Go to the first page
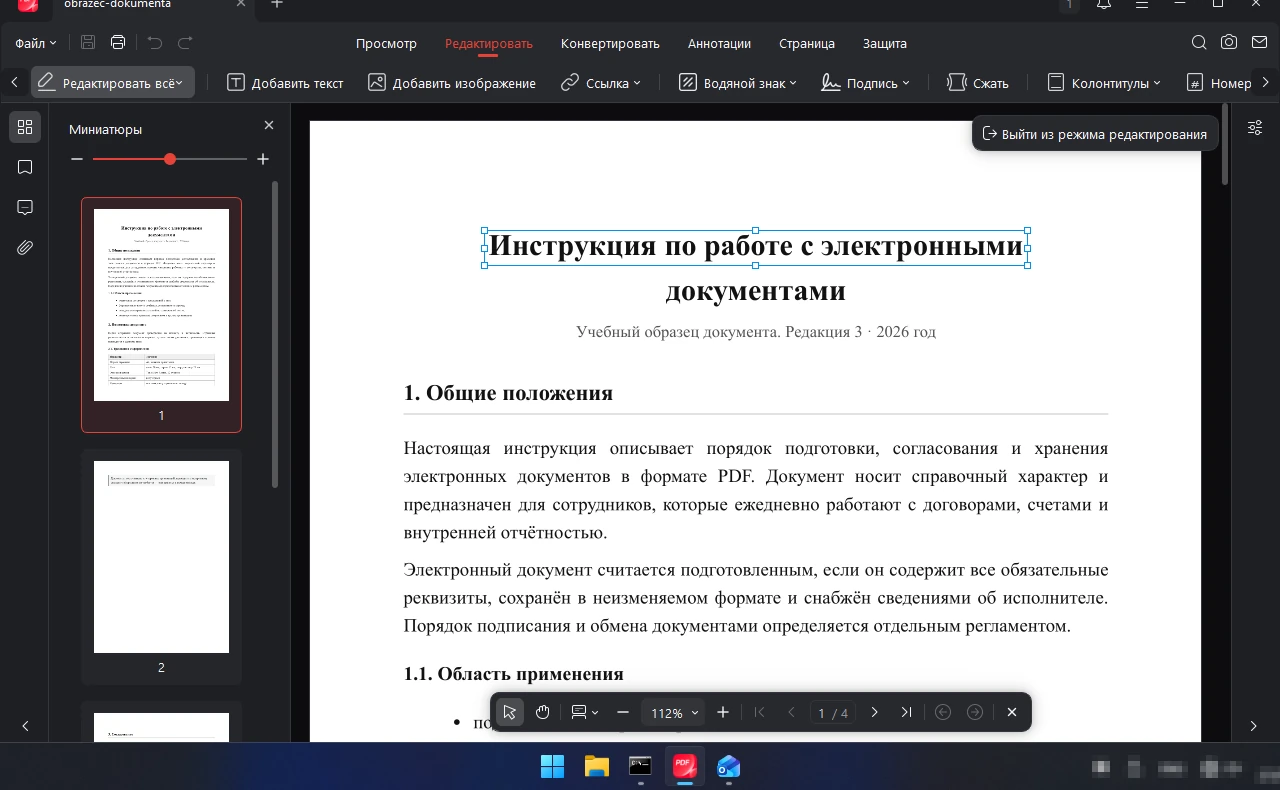 pos(759,712)
